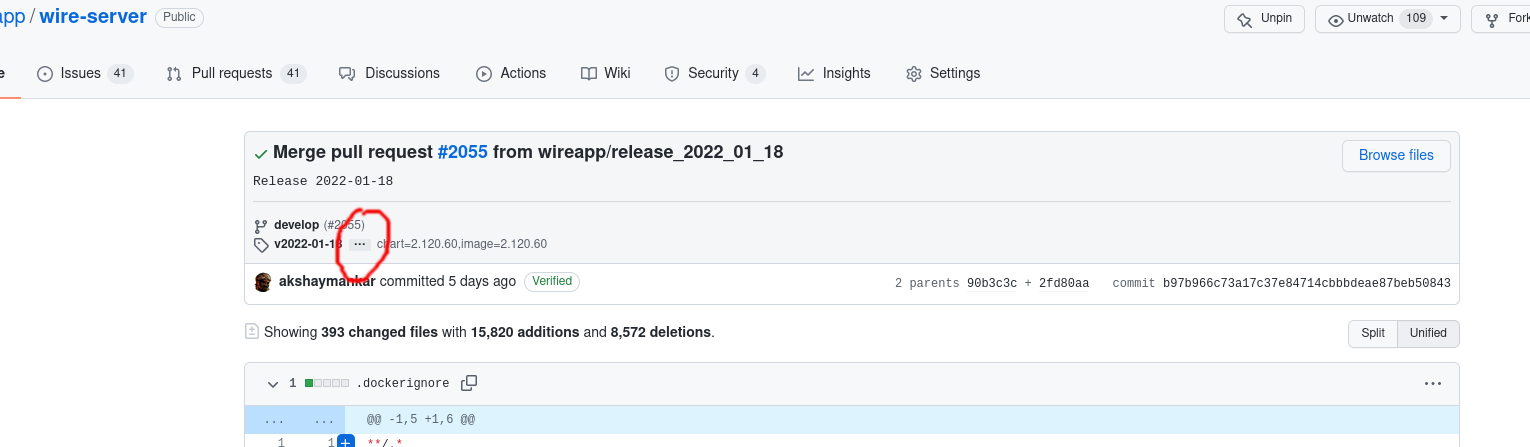The image size is (1530, 447).
Task: Switch to the Actions tab
Action: pyautogui.click(x=511, y=73)
